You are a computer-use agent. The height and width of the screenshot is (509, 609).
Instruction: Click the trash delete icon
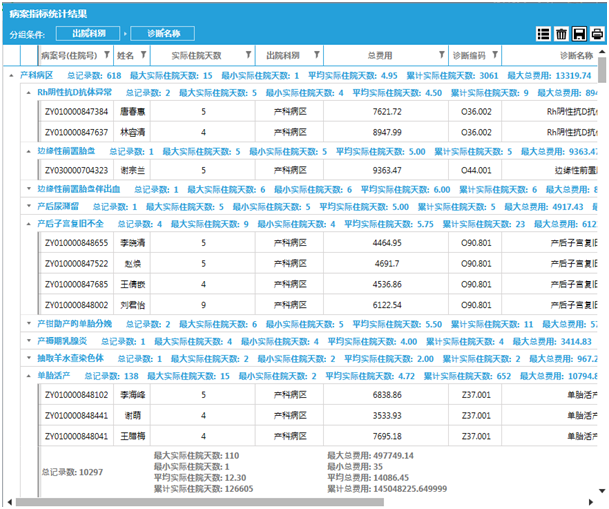[x=561, y=34]
